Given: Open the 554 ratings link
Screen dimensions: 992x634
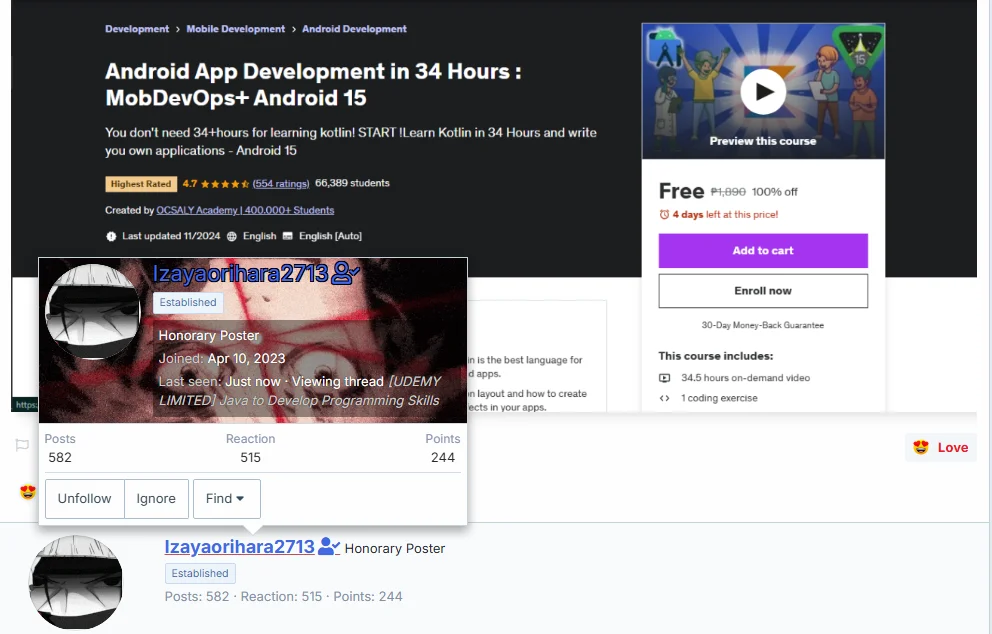Looking at the screenshot, I should point(281,183).
